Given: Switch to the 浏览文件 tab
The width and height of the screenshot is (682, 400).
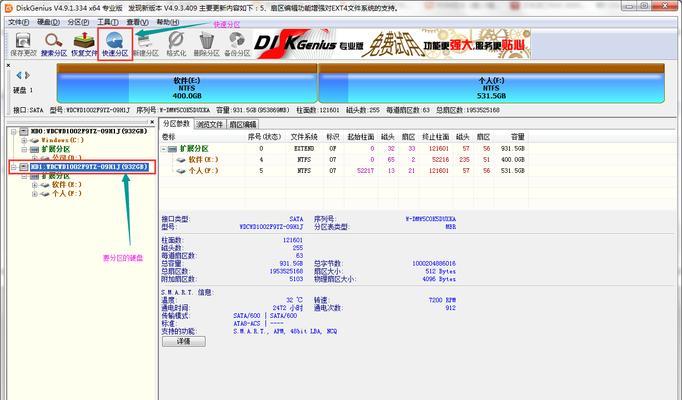Looking at the screenshot, I should tap(210, 124).
